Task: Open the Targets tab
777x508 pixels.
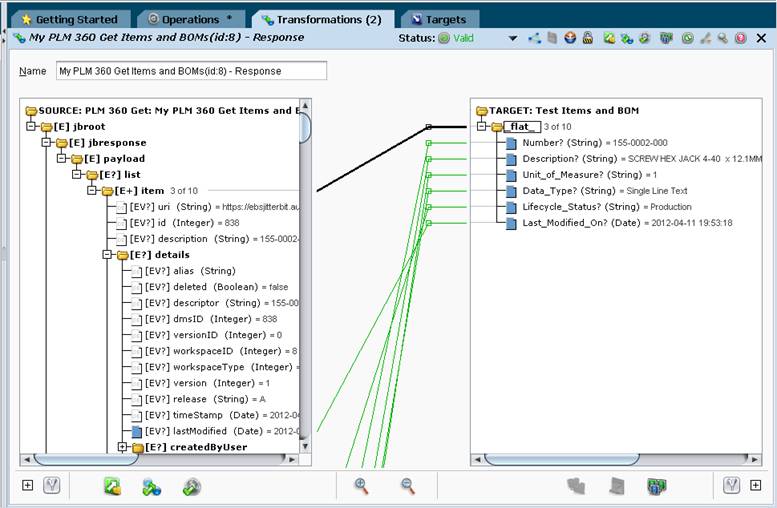Action: click(x=440, y=19)
